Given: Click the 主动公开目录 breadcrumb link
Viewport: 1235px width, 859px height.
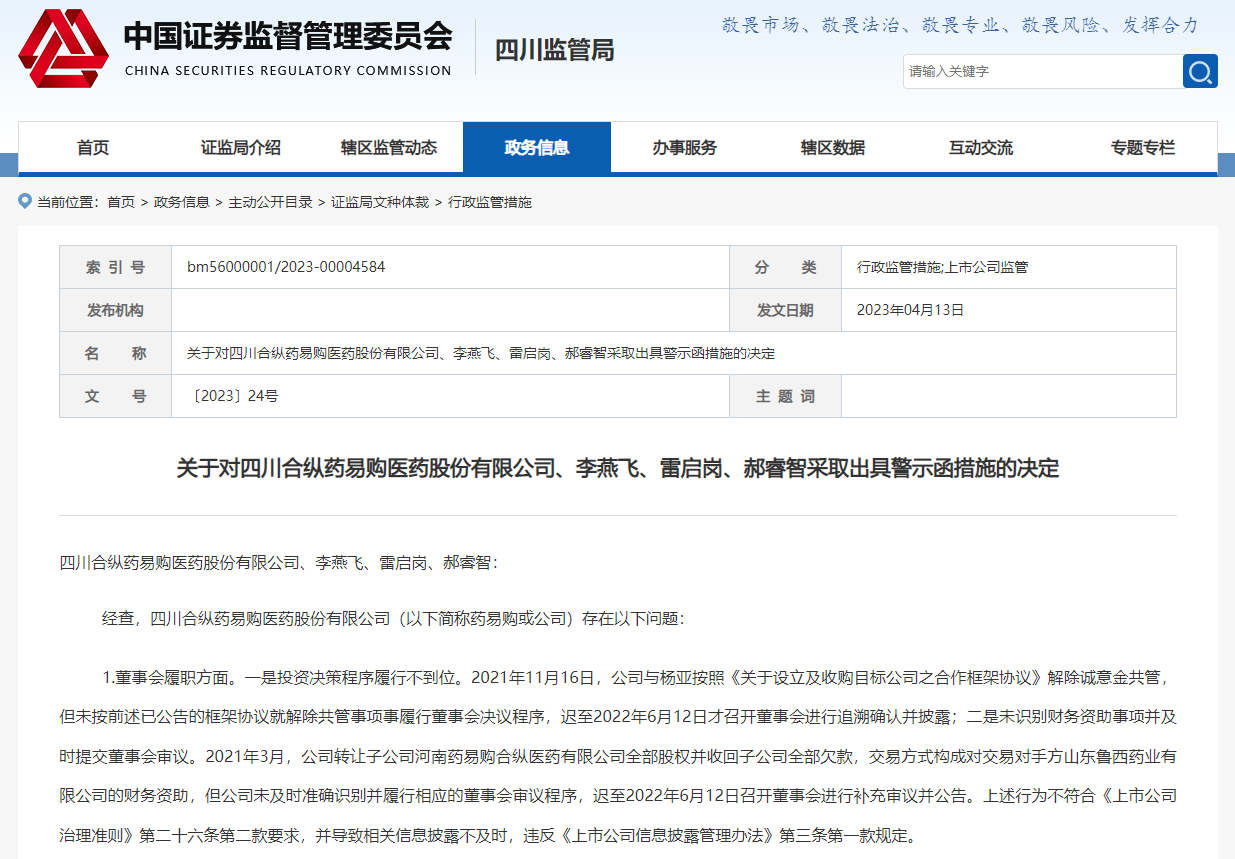Looking at the screenshot, I should coord(270,202).
